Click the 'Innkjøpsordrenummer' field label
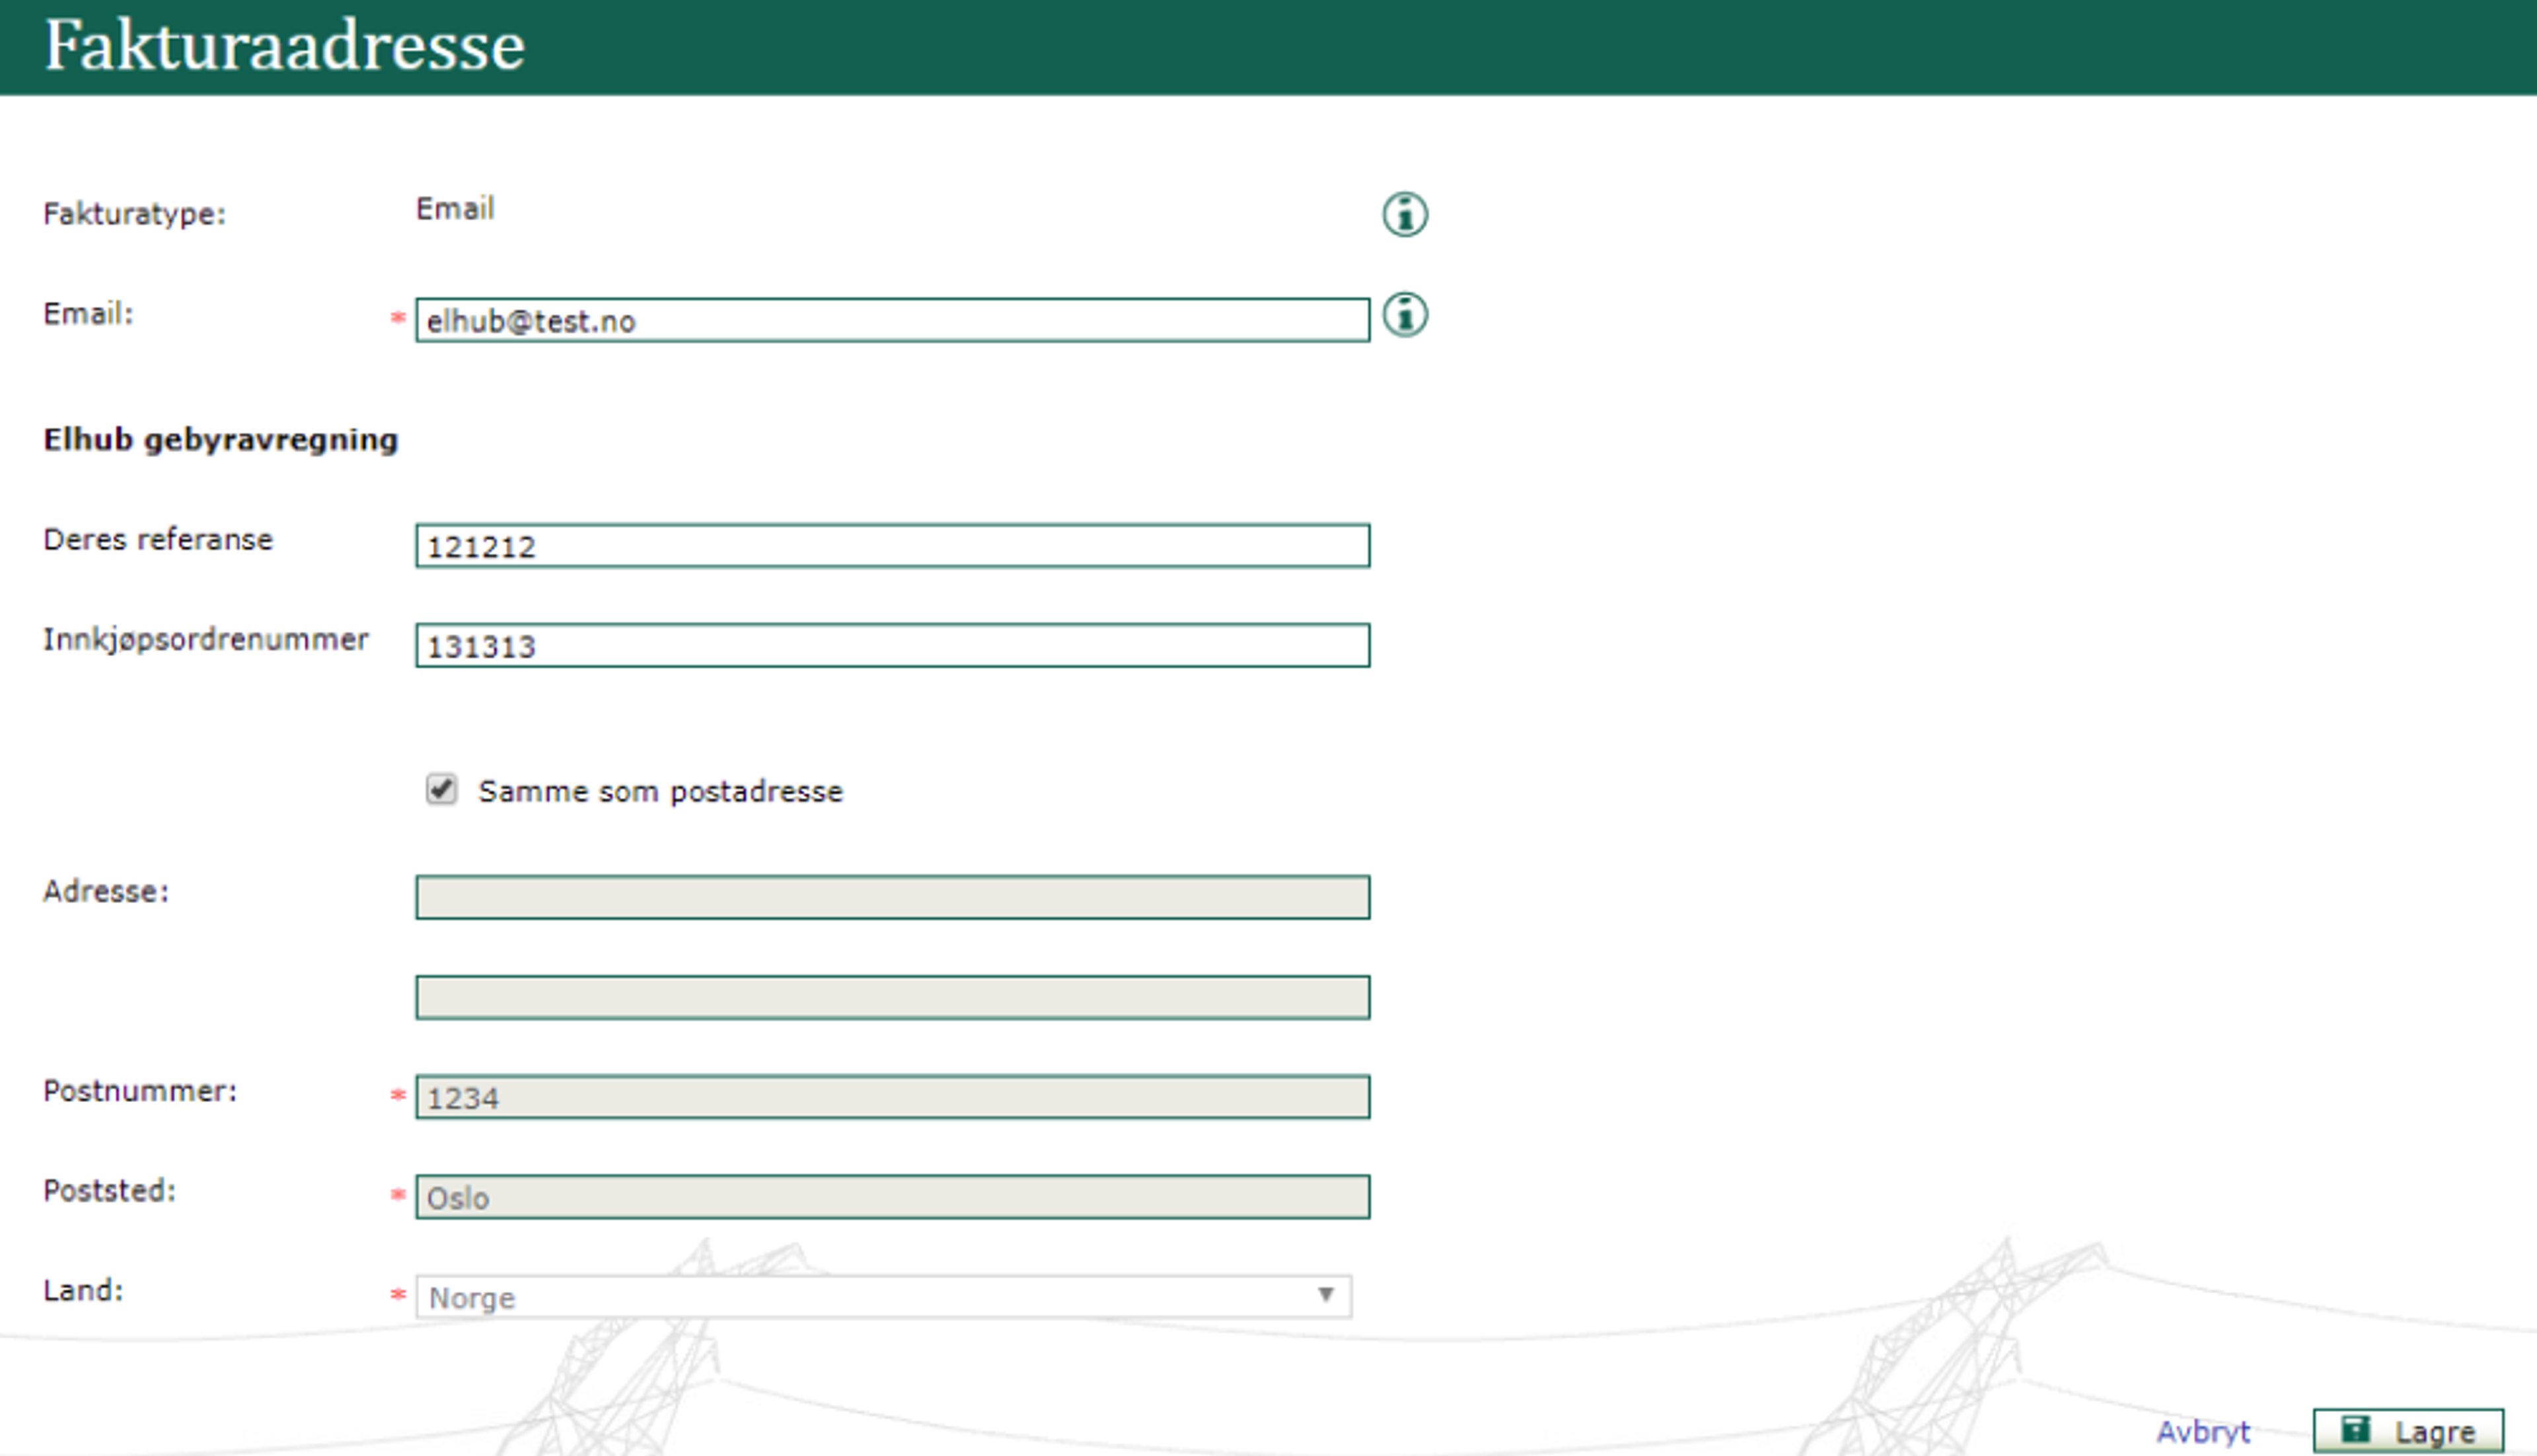The image size is (2537, 1456). [205, 640]
